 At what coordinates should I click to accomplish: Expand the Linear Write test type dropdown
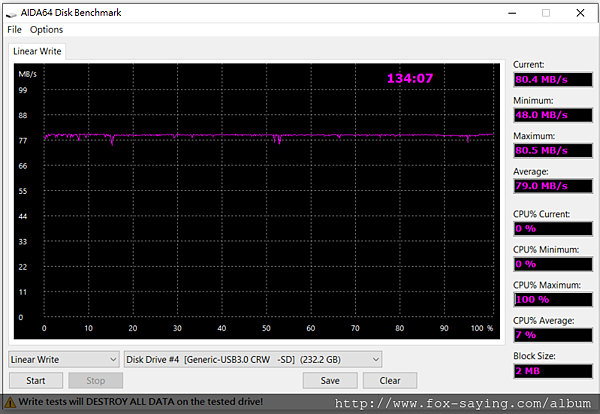pos(64,360)
